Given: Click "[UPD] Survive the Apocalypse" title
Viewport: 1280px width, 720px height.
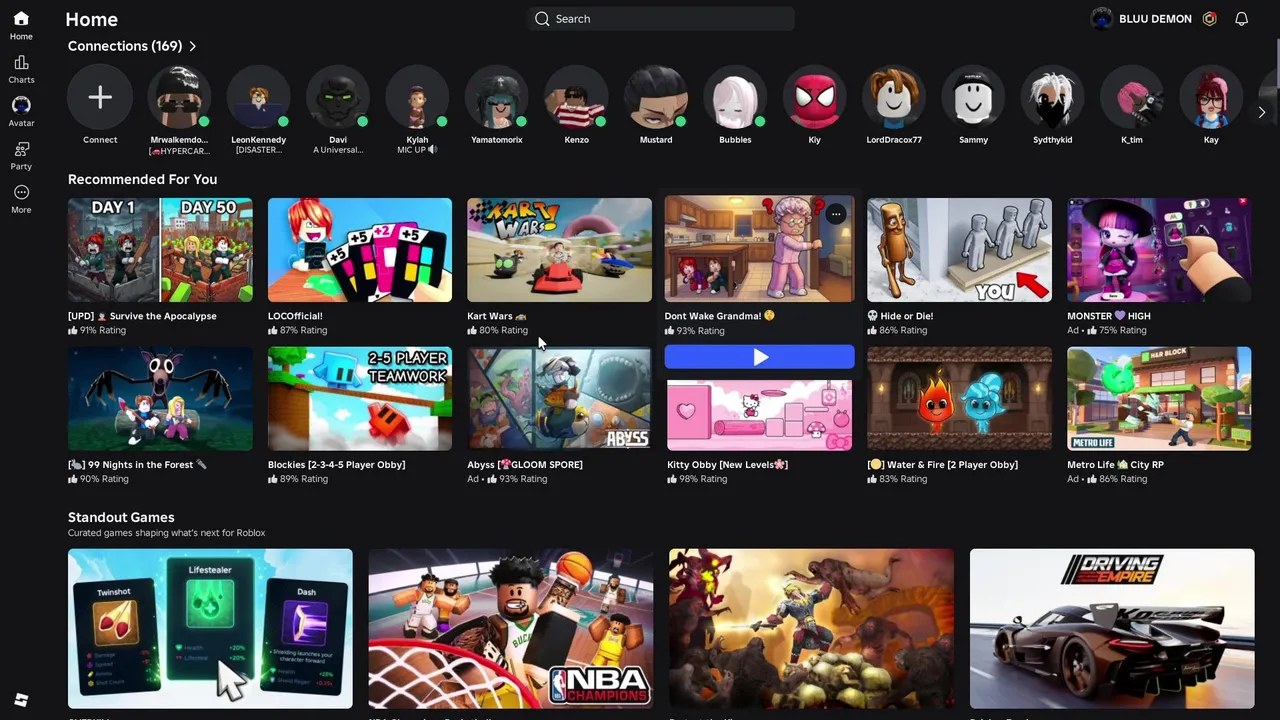Looking at the screenshot, I should [x=142, y=316].
